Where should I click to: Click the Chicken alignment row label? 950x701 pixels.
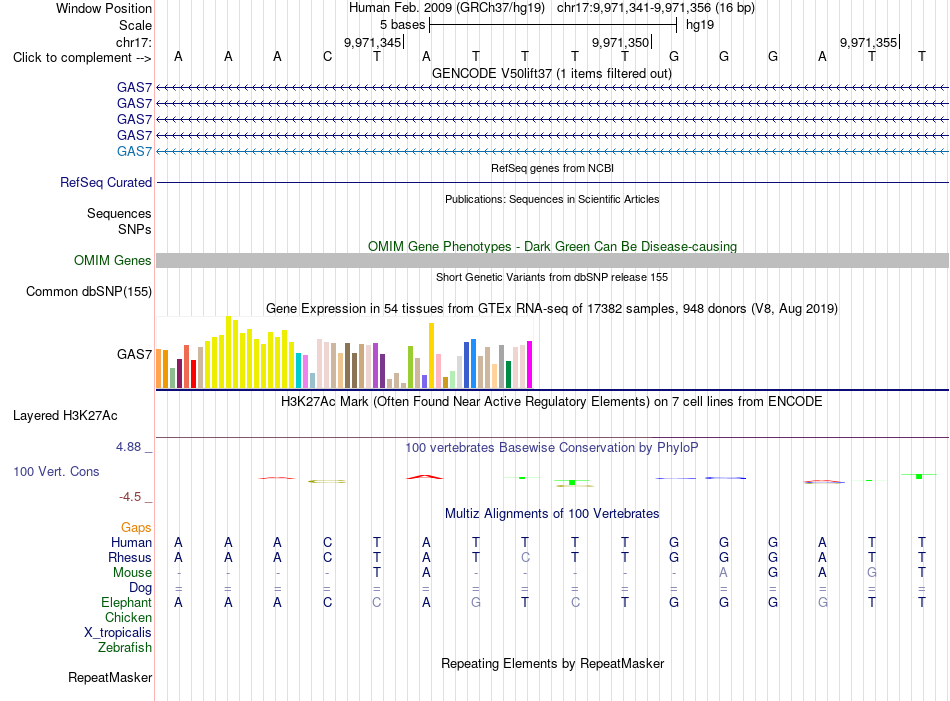point(128,617)
